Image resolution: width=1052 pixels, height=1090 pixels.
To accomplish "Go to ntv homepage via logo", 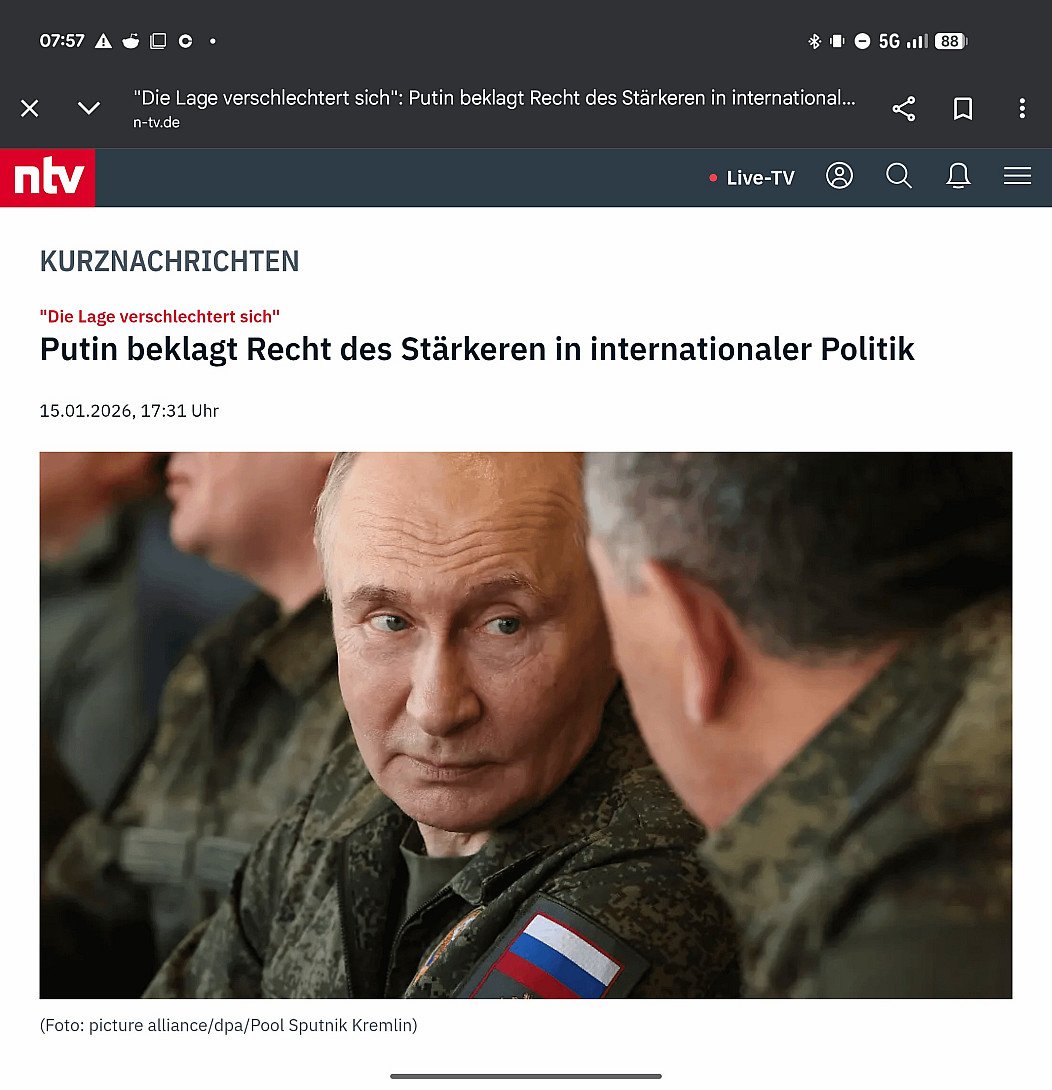I will 48,177.
